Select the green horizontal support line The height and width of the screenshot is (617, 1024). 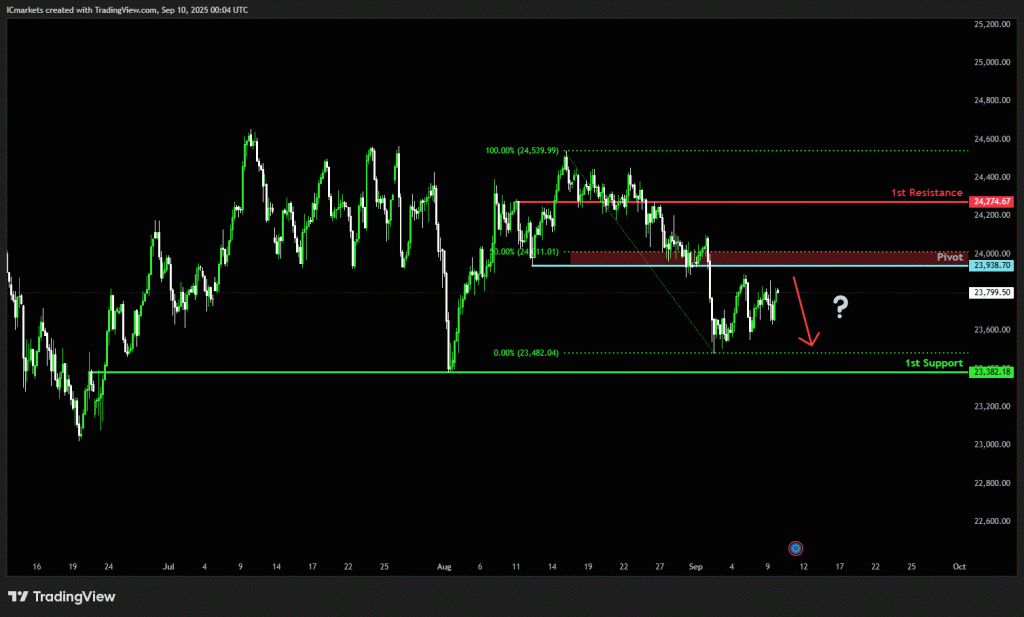pyautogui.click(x=529, y=372)
